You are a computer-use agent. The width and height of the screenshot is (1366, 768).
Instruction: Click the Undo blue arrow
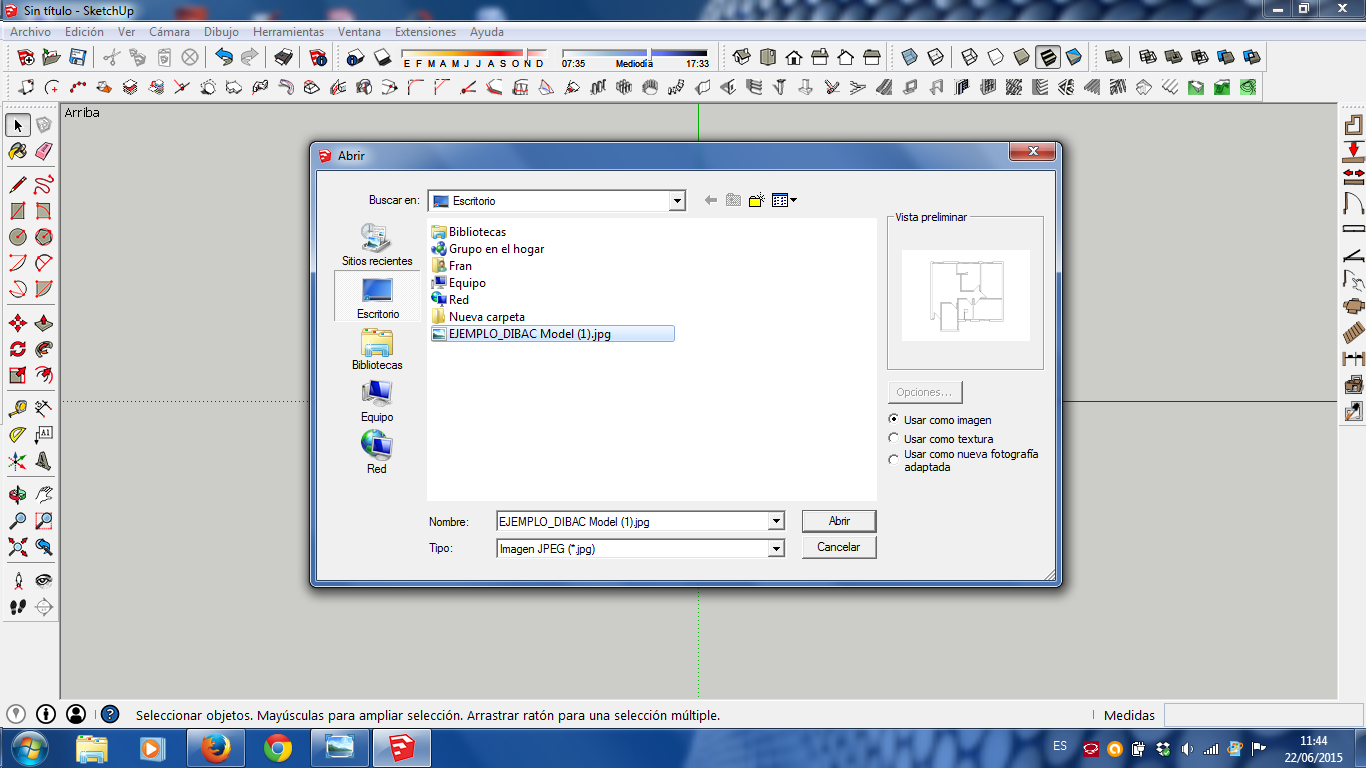224,57
